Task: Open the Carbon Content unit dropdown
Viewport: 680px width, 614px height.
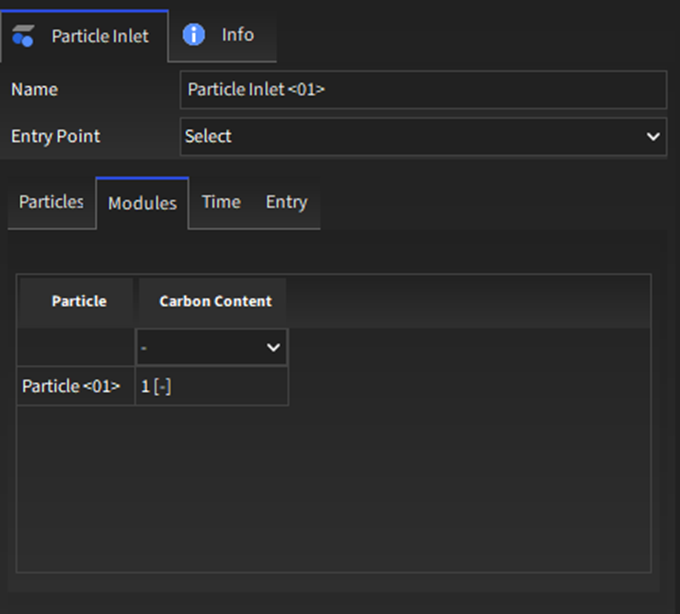Action: tap(212, 347)
